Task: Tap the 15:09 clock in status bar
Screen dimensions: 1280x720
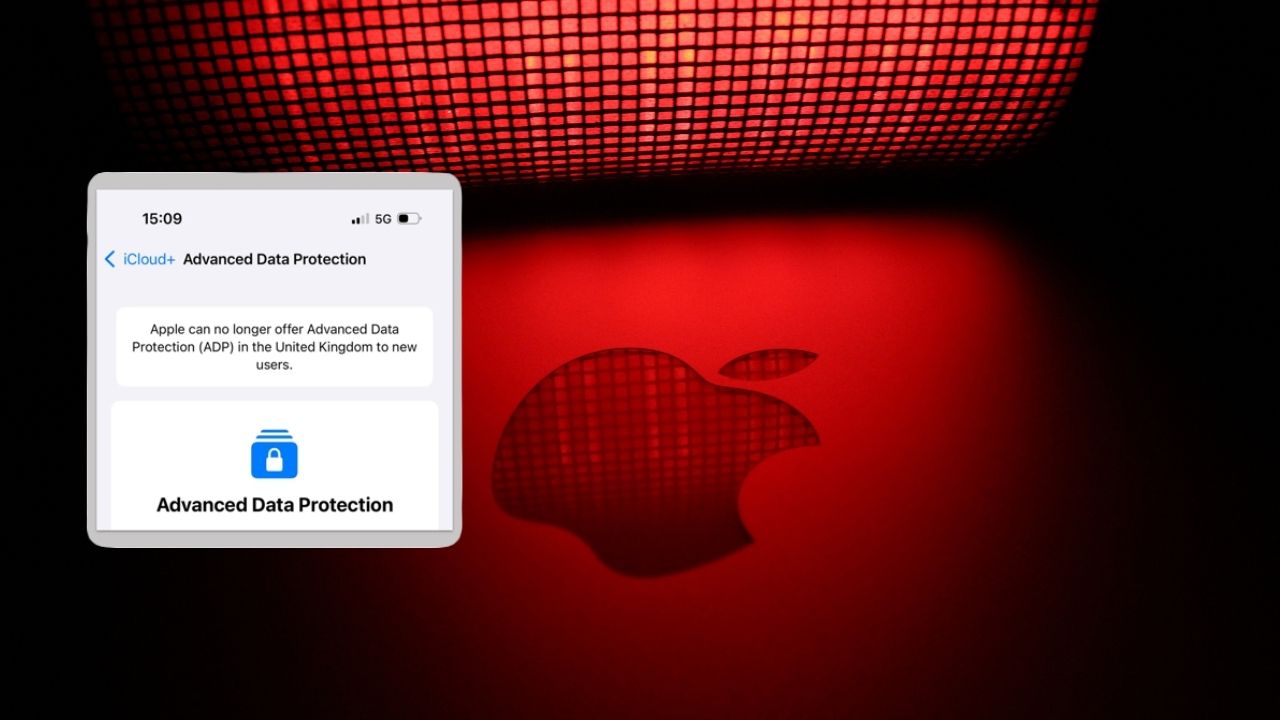Action: point(162,218)
